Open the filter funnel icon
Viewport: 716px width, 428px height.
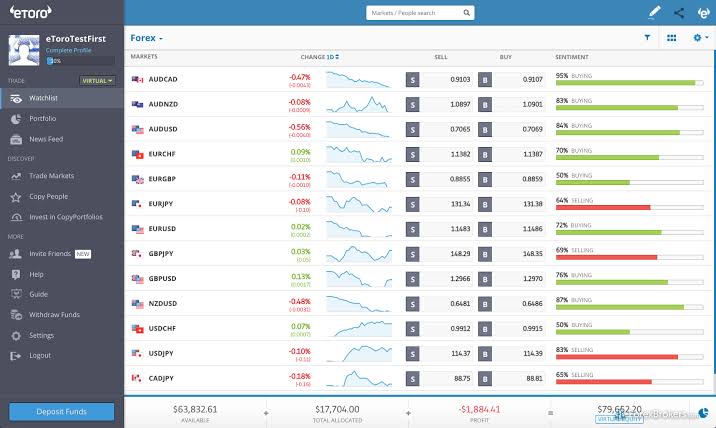click(647, 38)
